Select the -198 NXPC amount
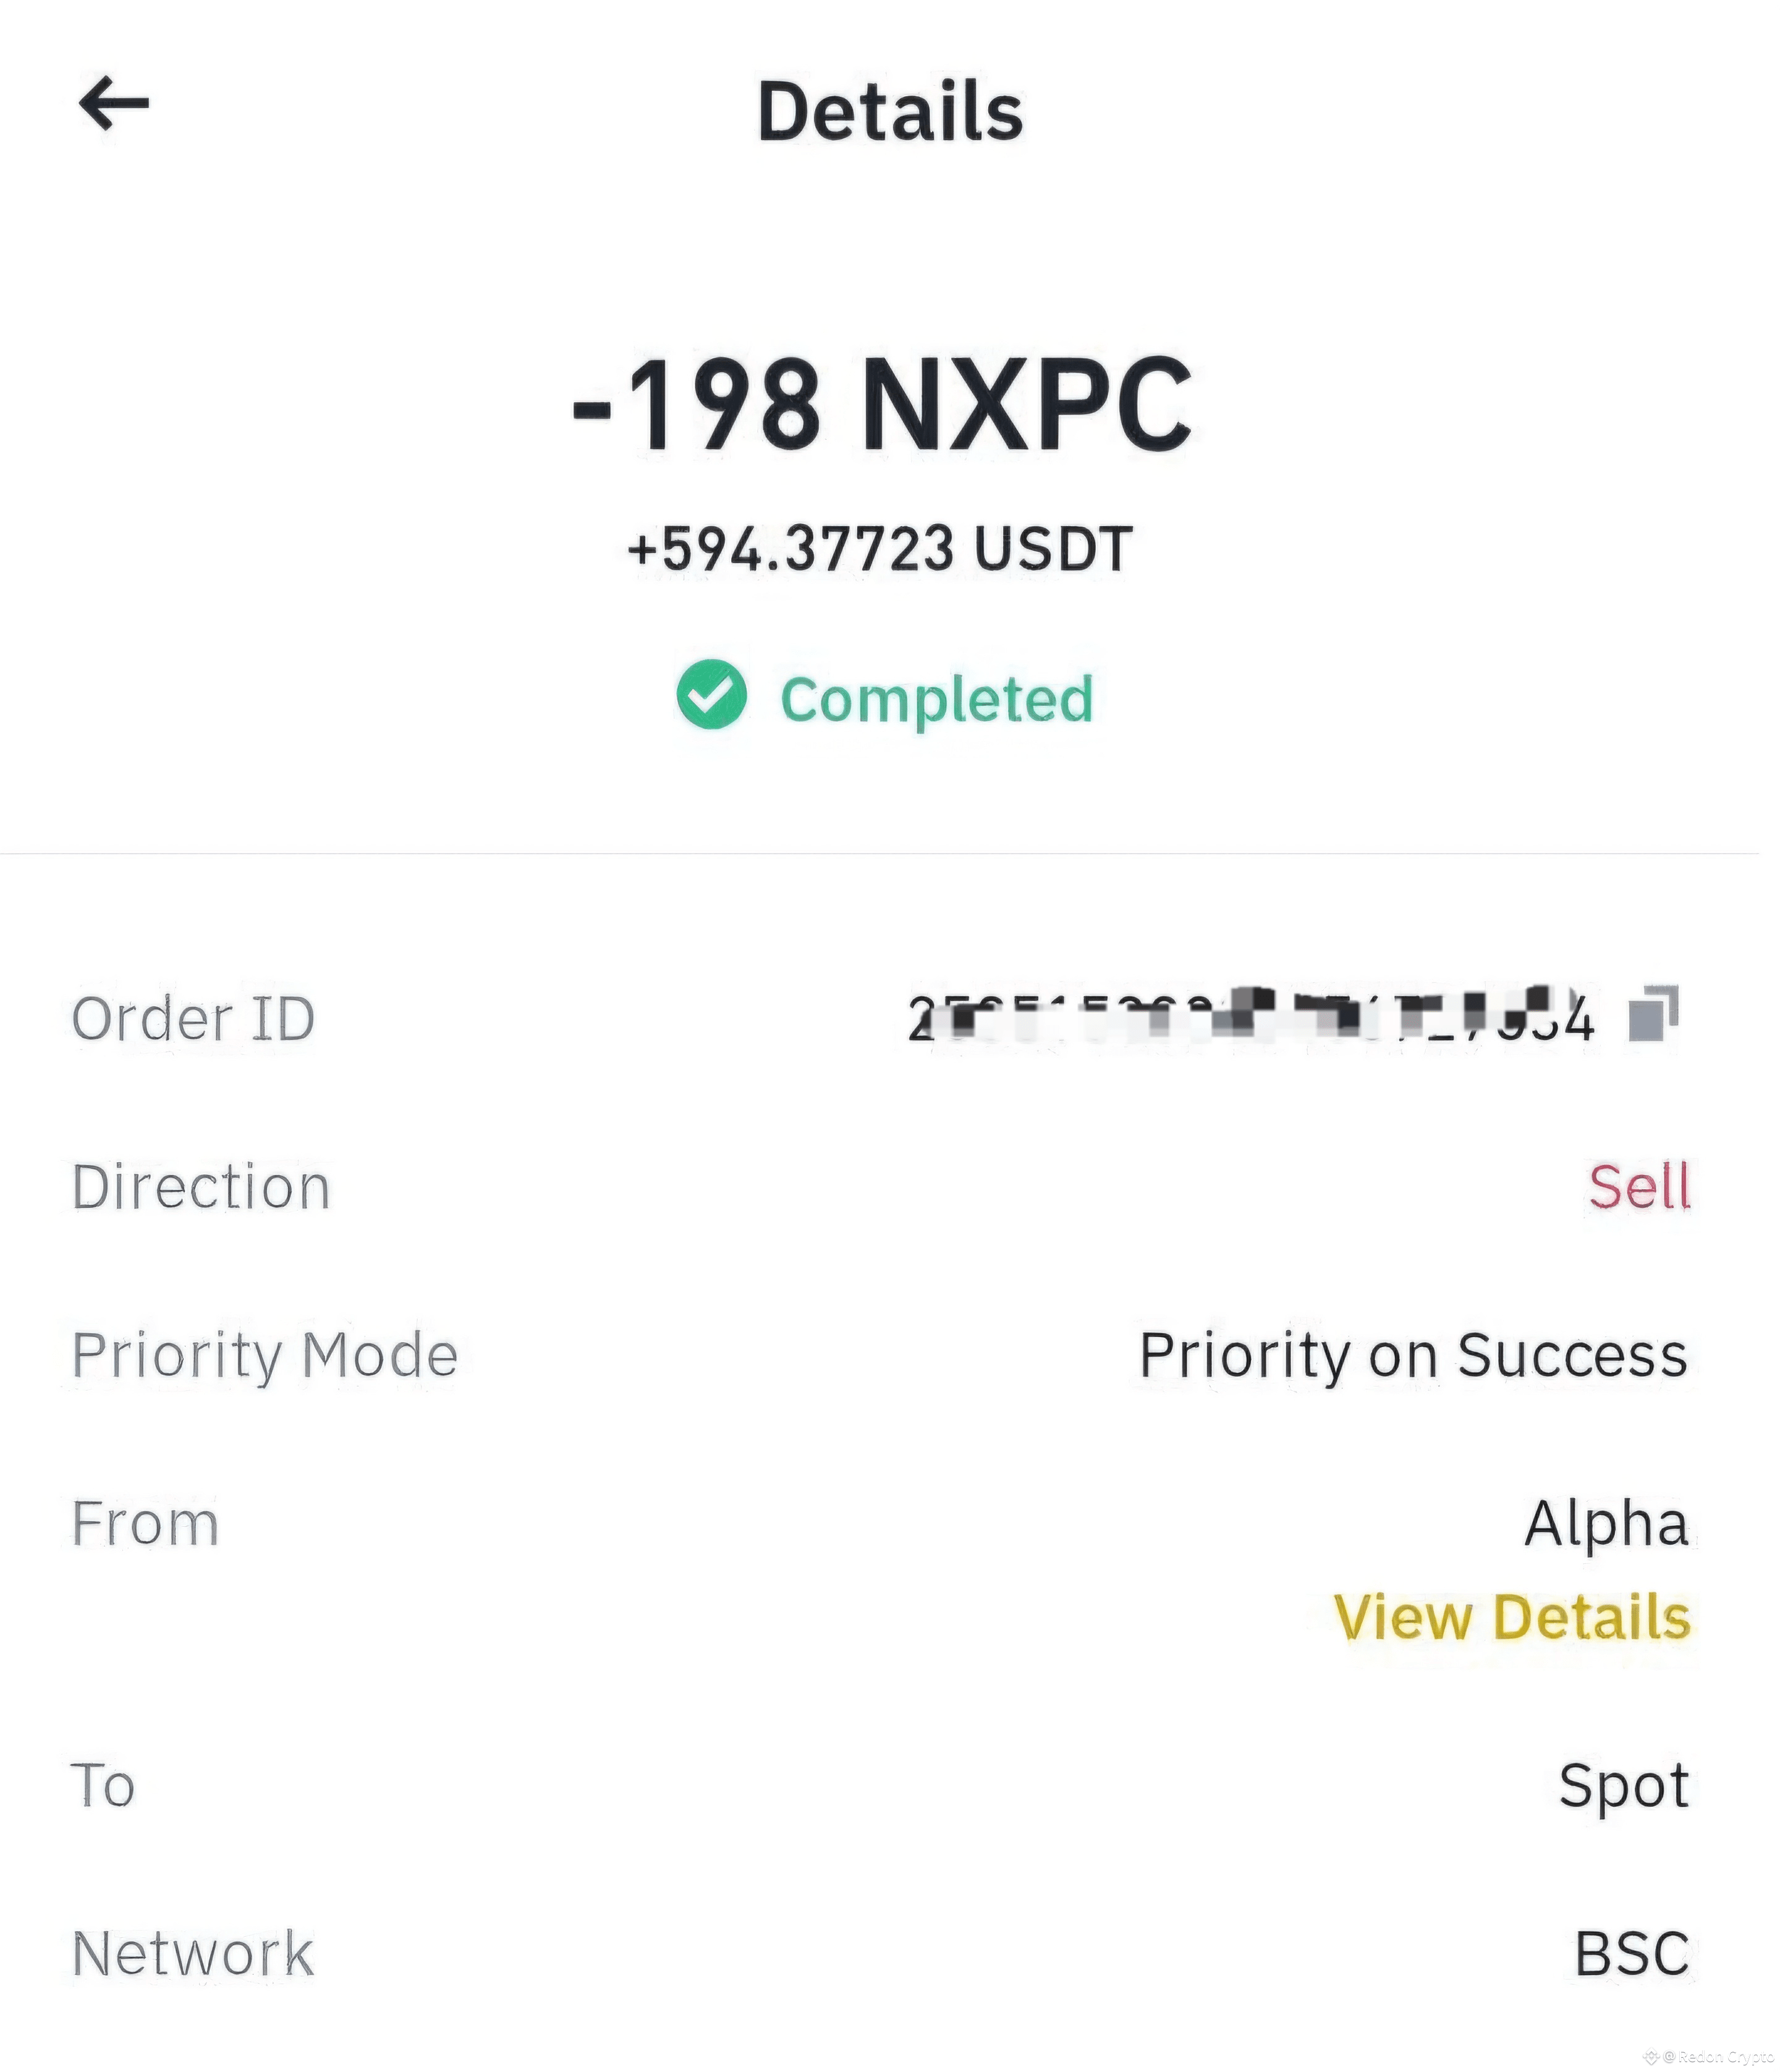 tap(882, 405)
